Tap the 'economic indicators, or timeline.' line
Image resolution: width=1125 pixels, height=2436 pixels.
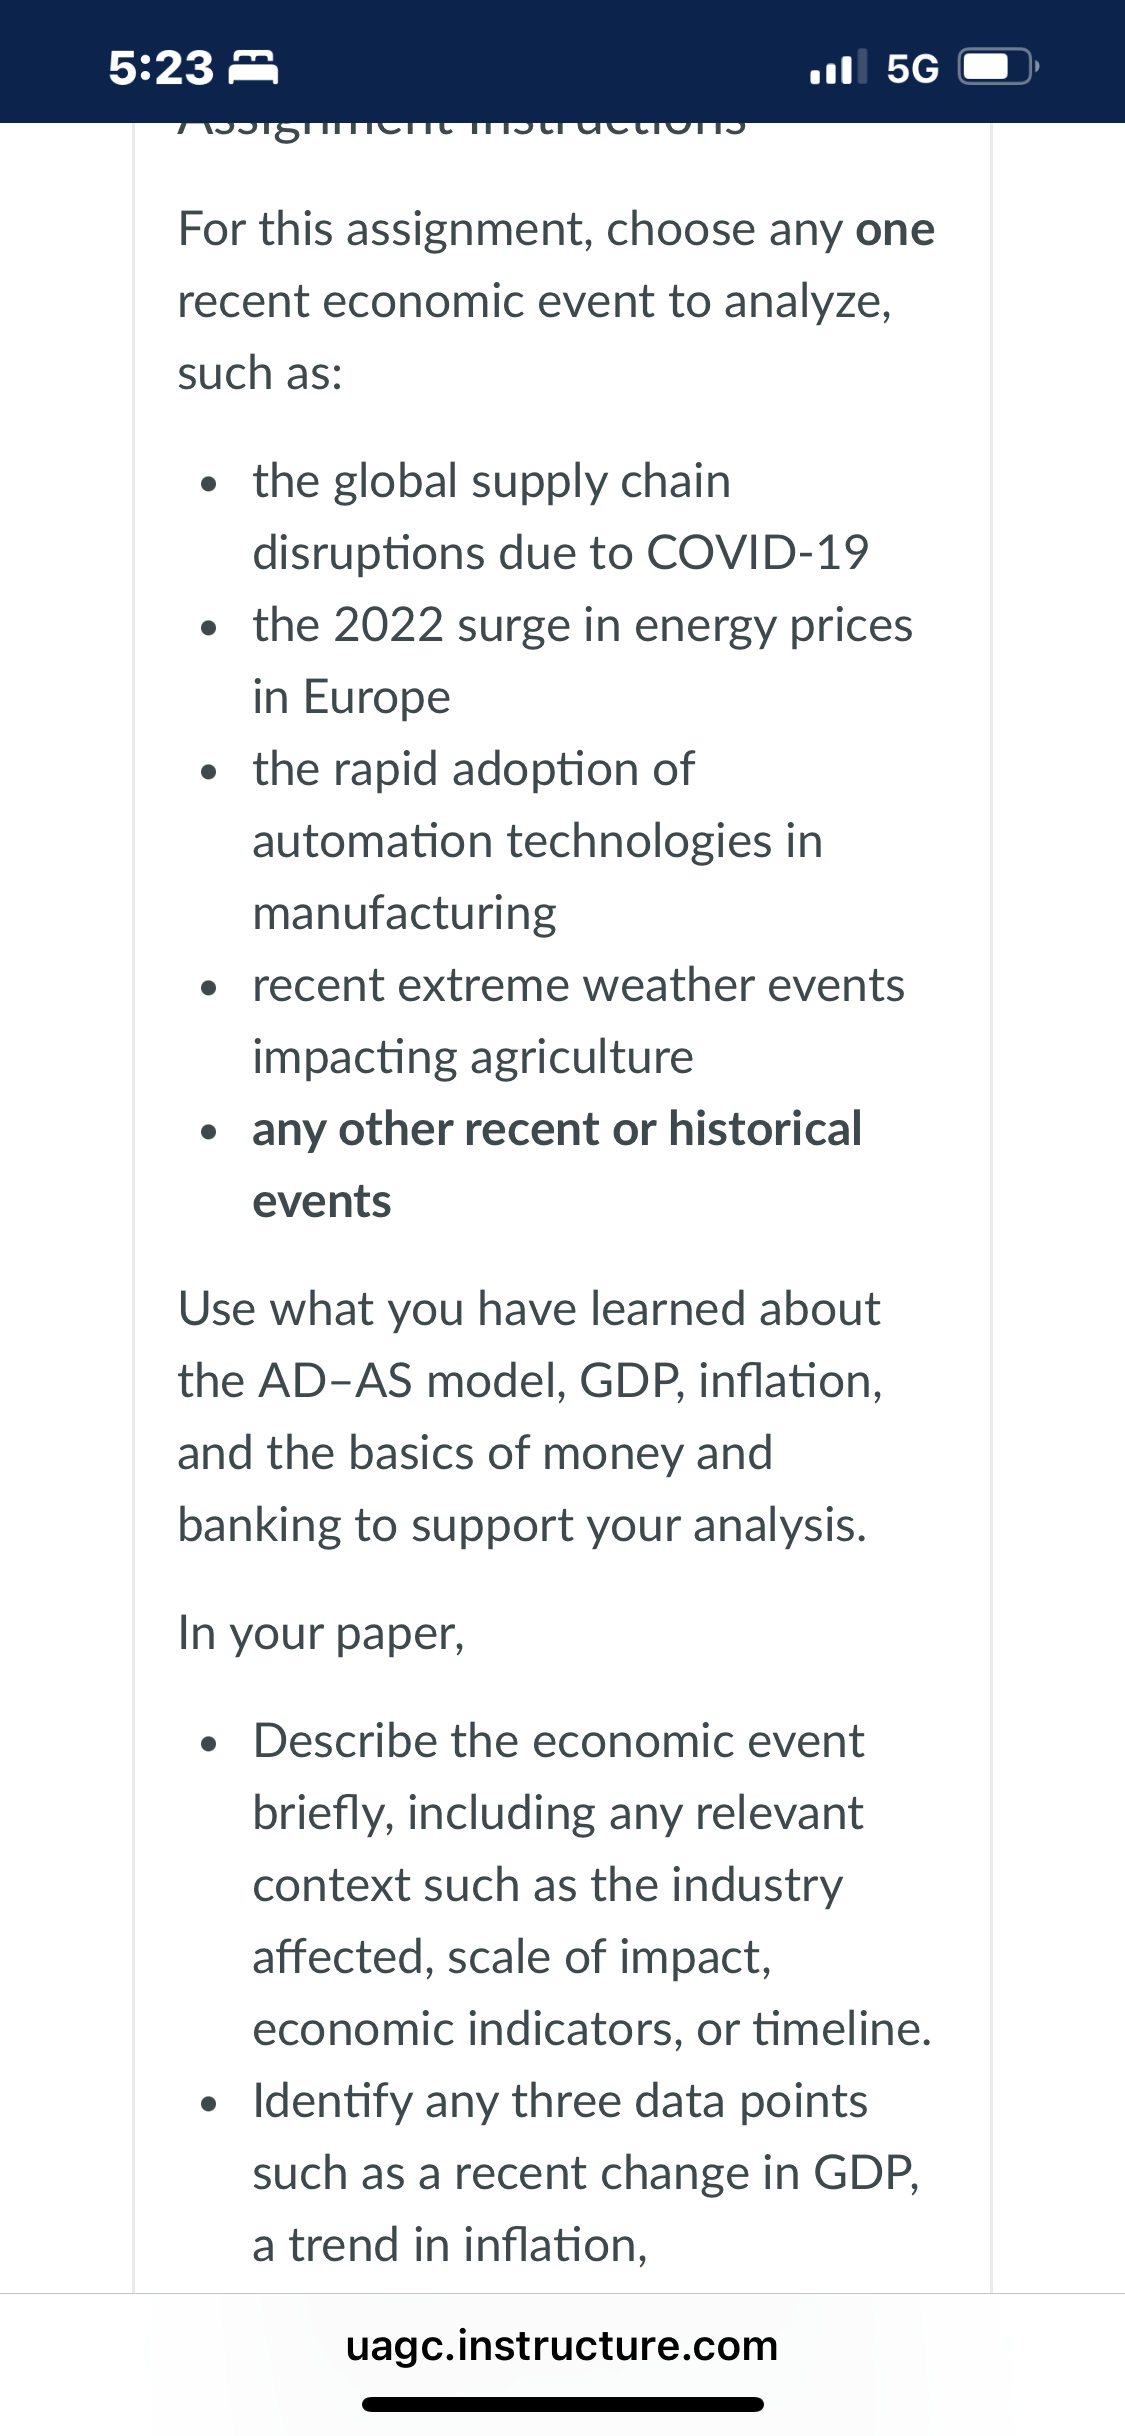tap(592, 2029)
